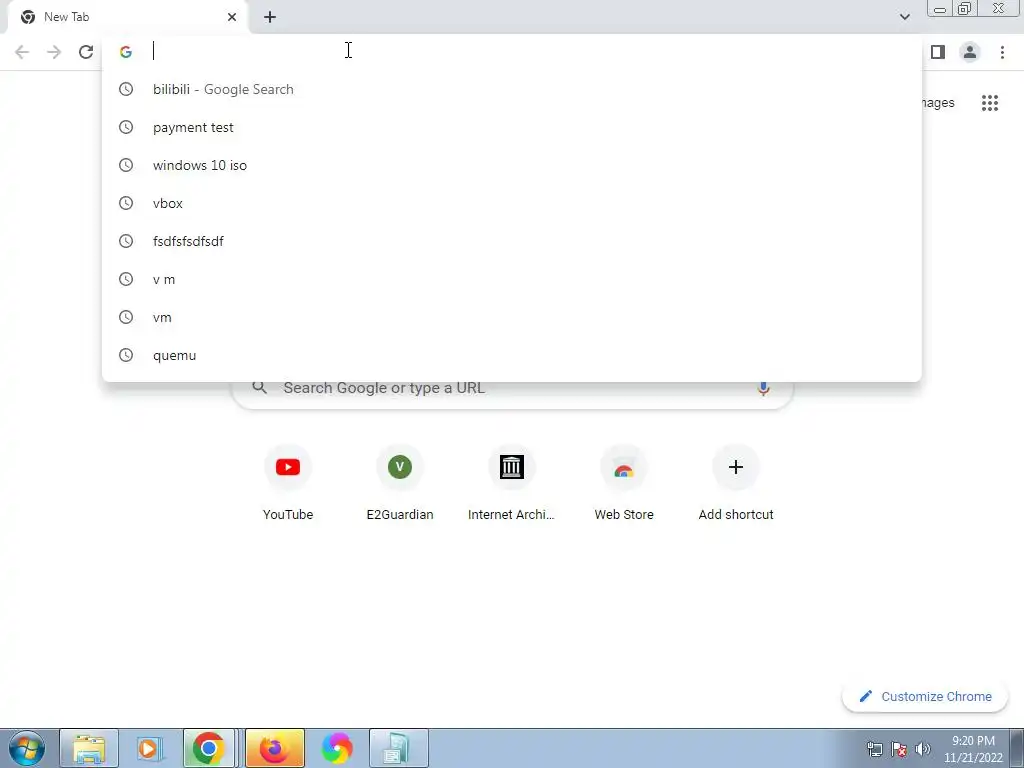Choose the v m suggestion
Image resolution: width=1024 pixels, height=768 pixels.
click(x=512, y=280)
